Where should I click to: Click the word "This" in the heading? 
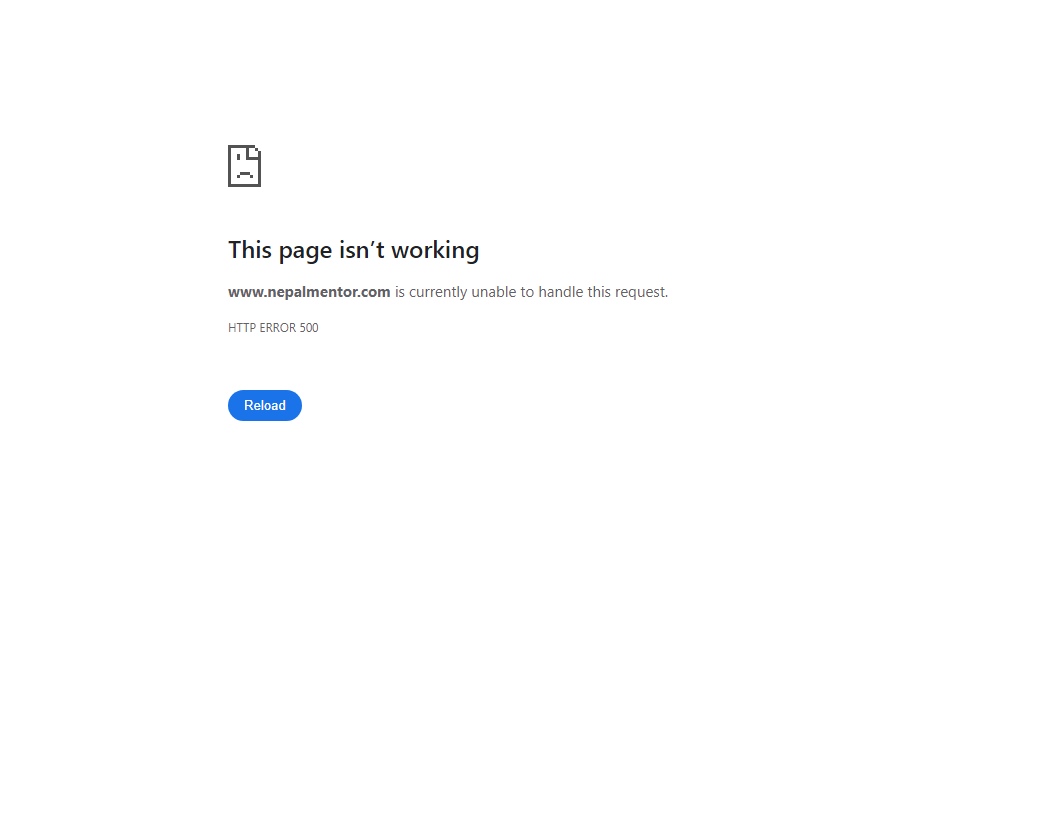250,250
